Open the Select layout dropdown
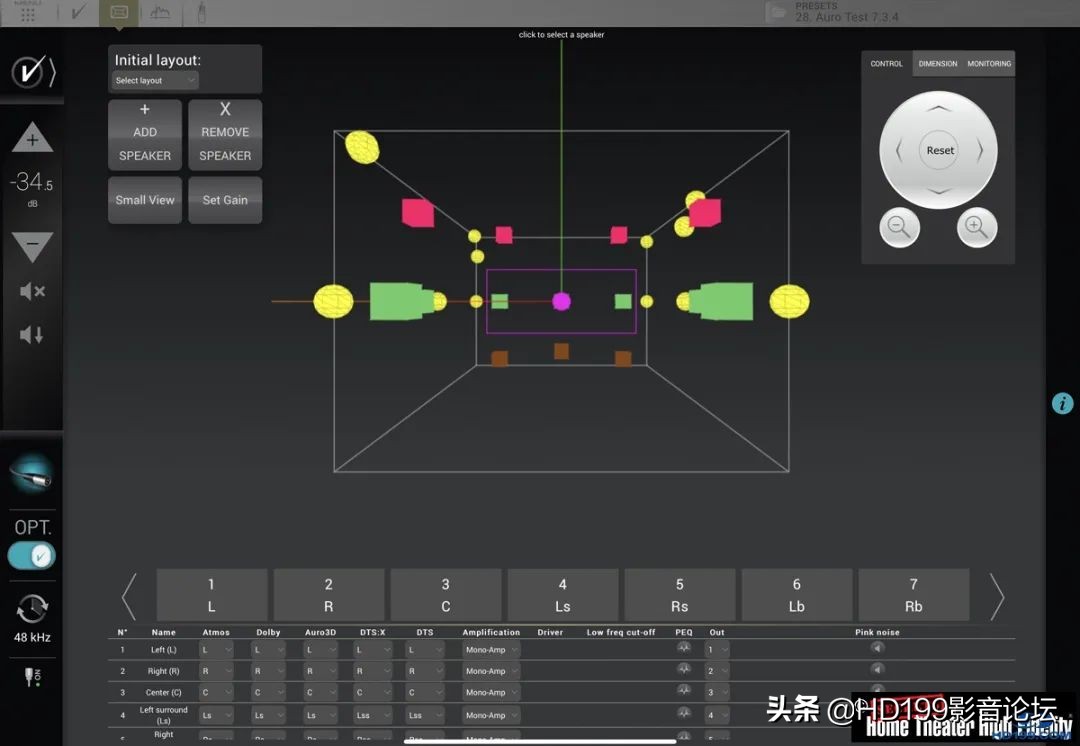This screenshot has width=1080, height=746. (x=155, y=81)
